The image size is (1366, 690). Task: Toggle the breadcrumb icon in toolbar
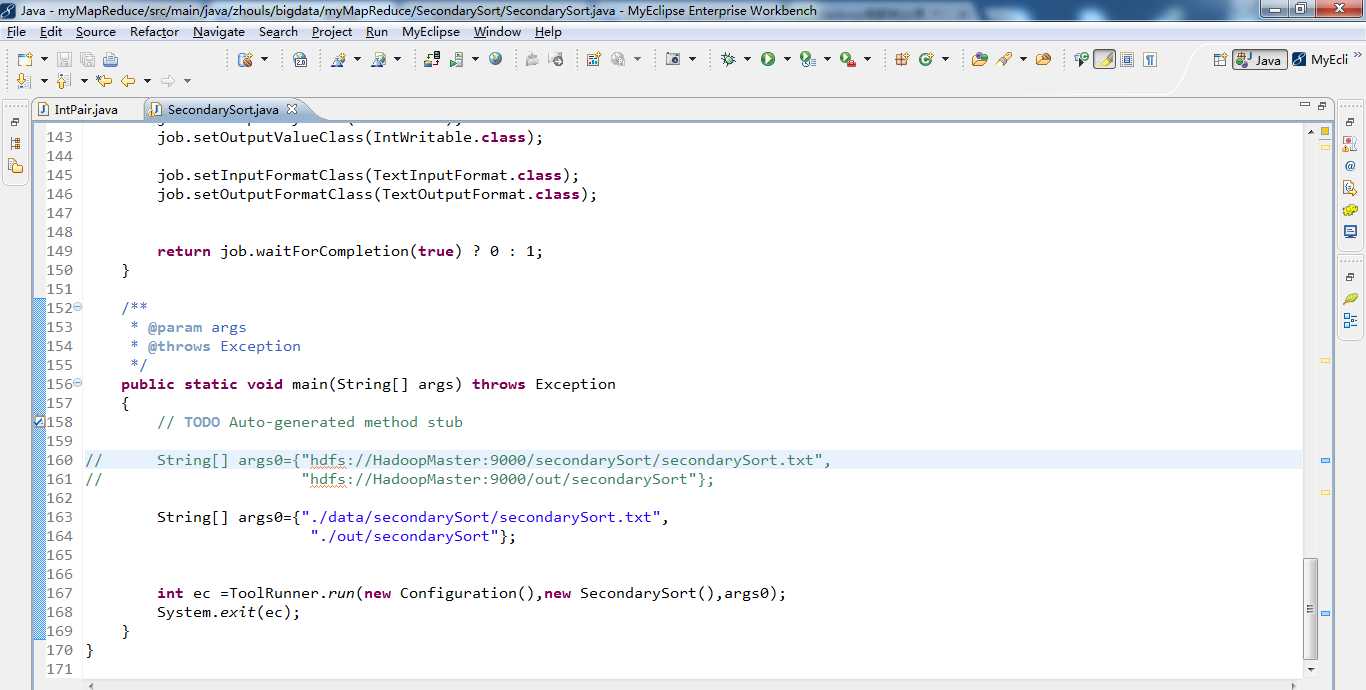[x=1081, y=59]
